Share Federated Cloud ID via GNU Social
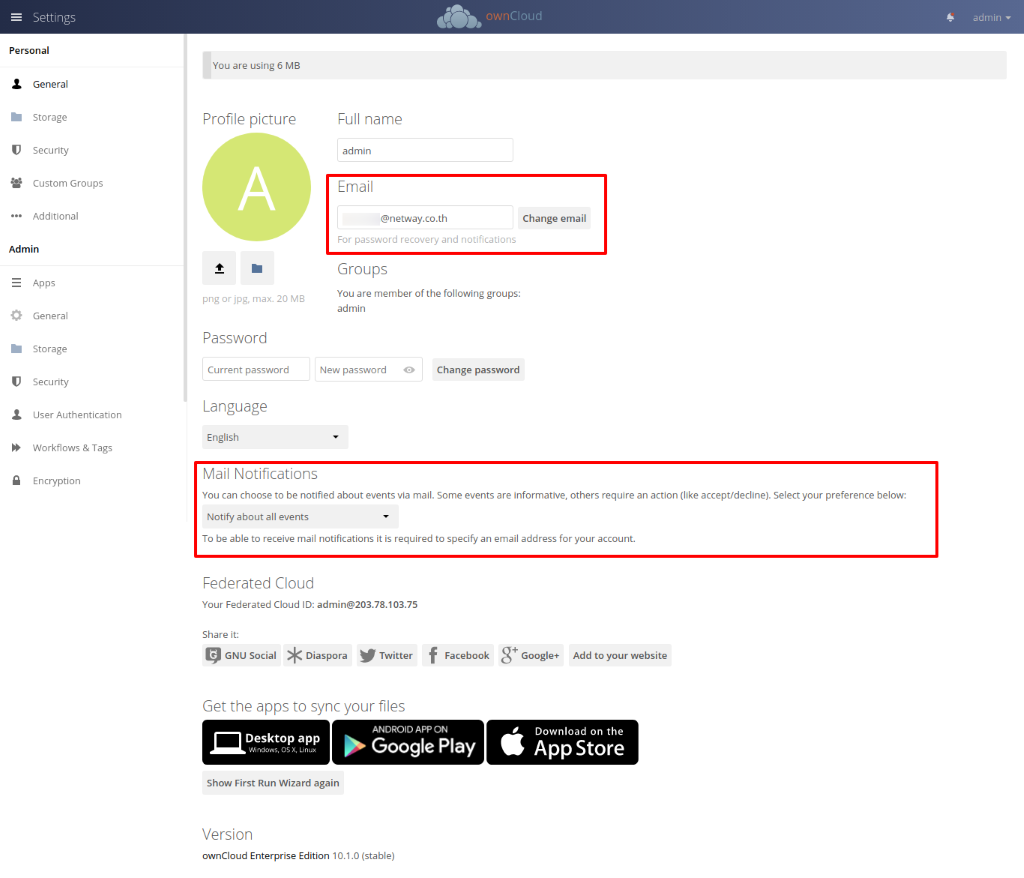The image size is (1024, 878). point(241,656)
